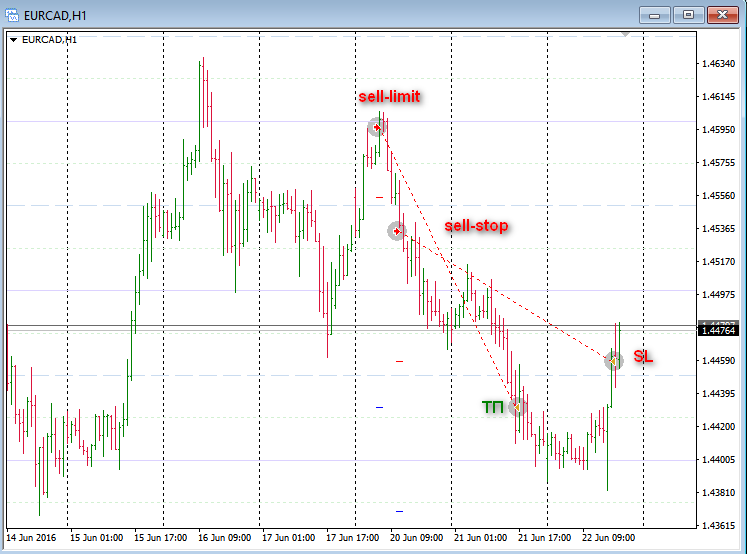Click the 1.43810 price scale value

(718, 493)
